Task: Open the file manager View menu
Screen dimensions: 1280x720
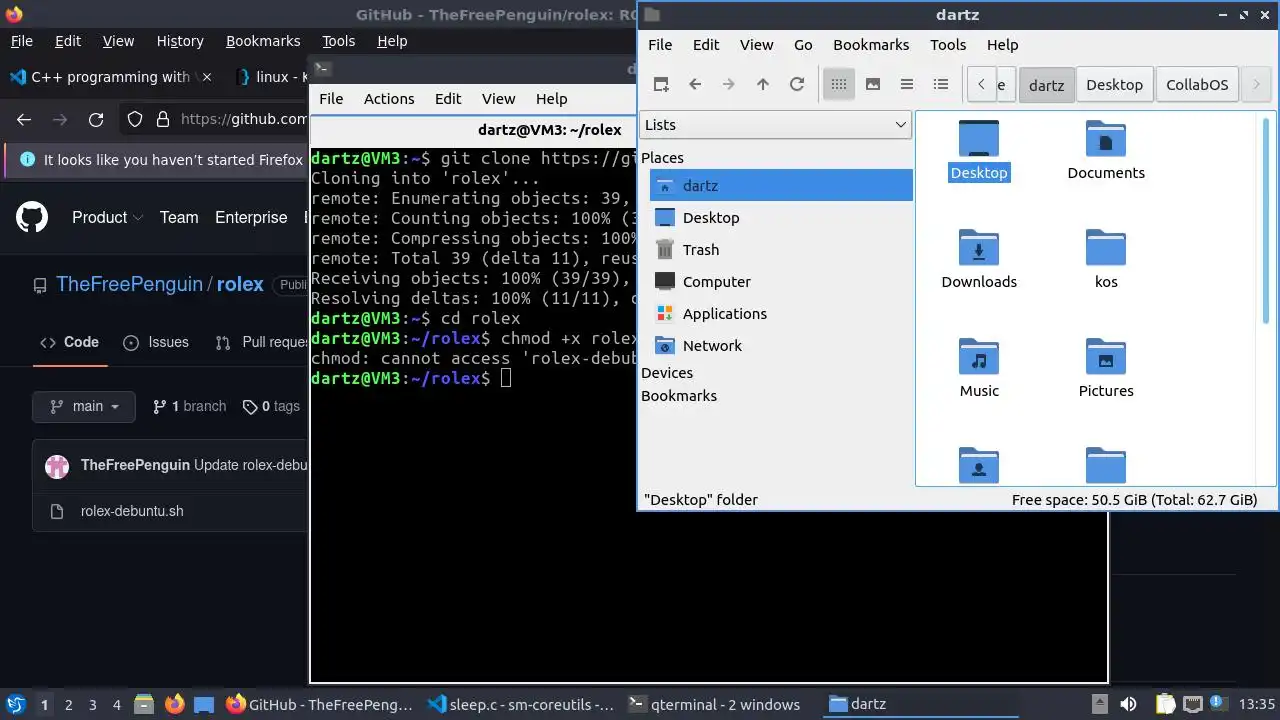Action: point(756,45)
